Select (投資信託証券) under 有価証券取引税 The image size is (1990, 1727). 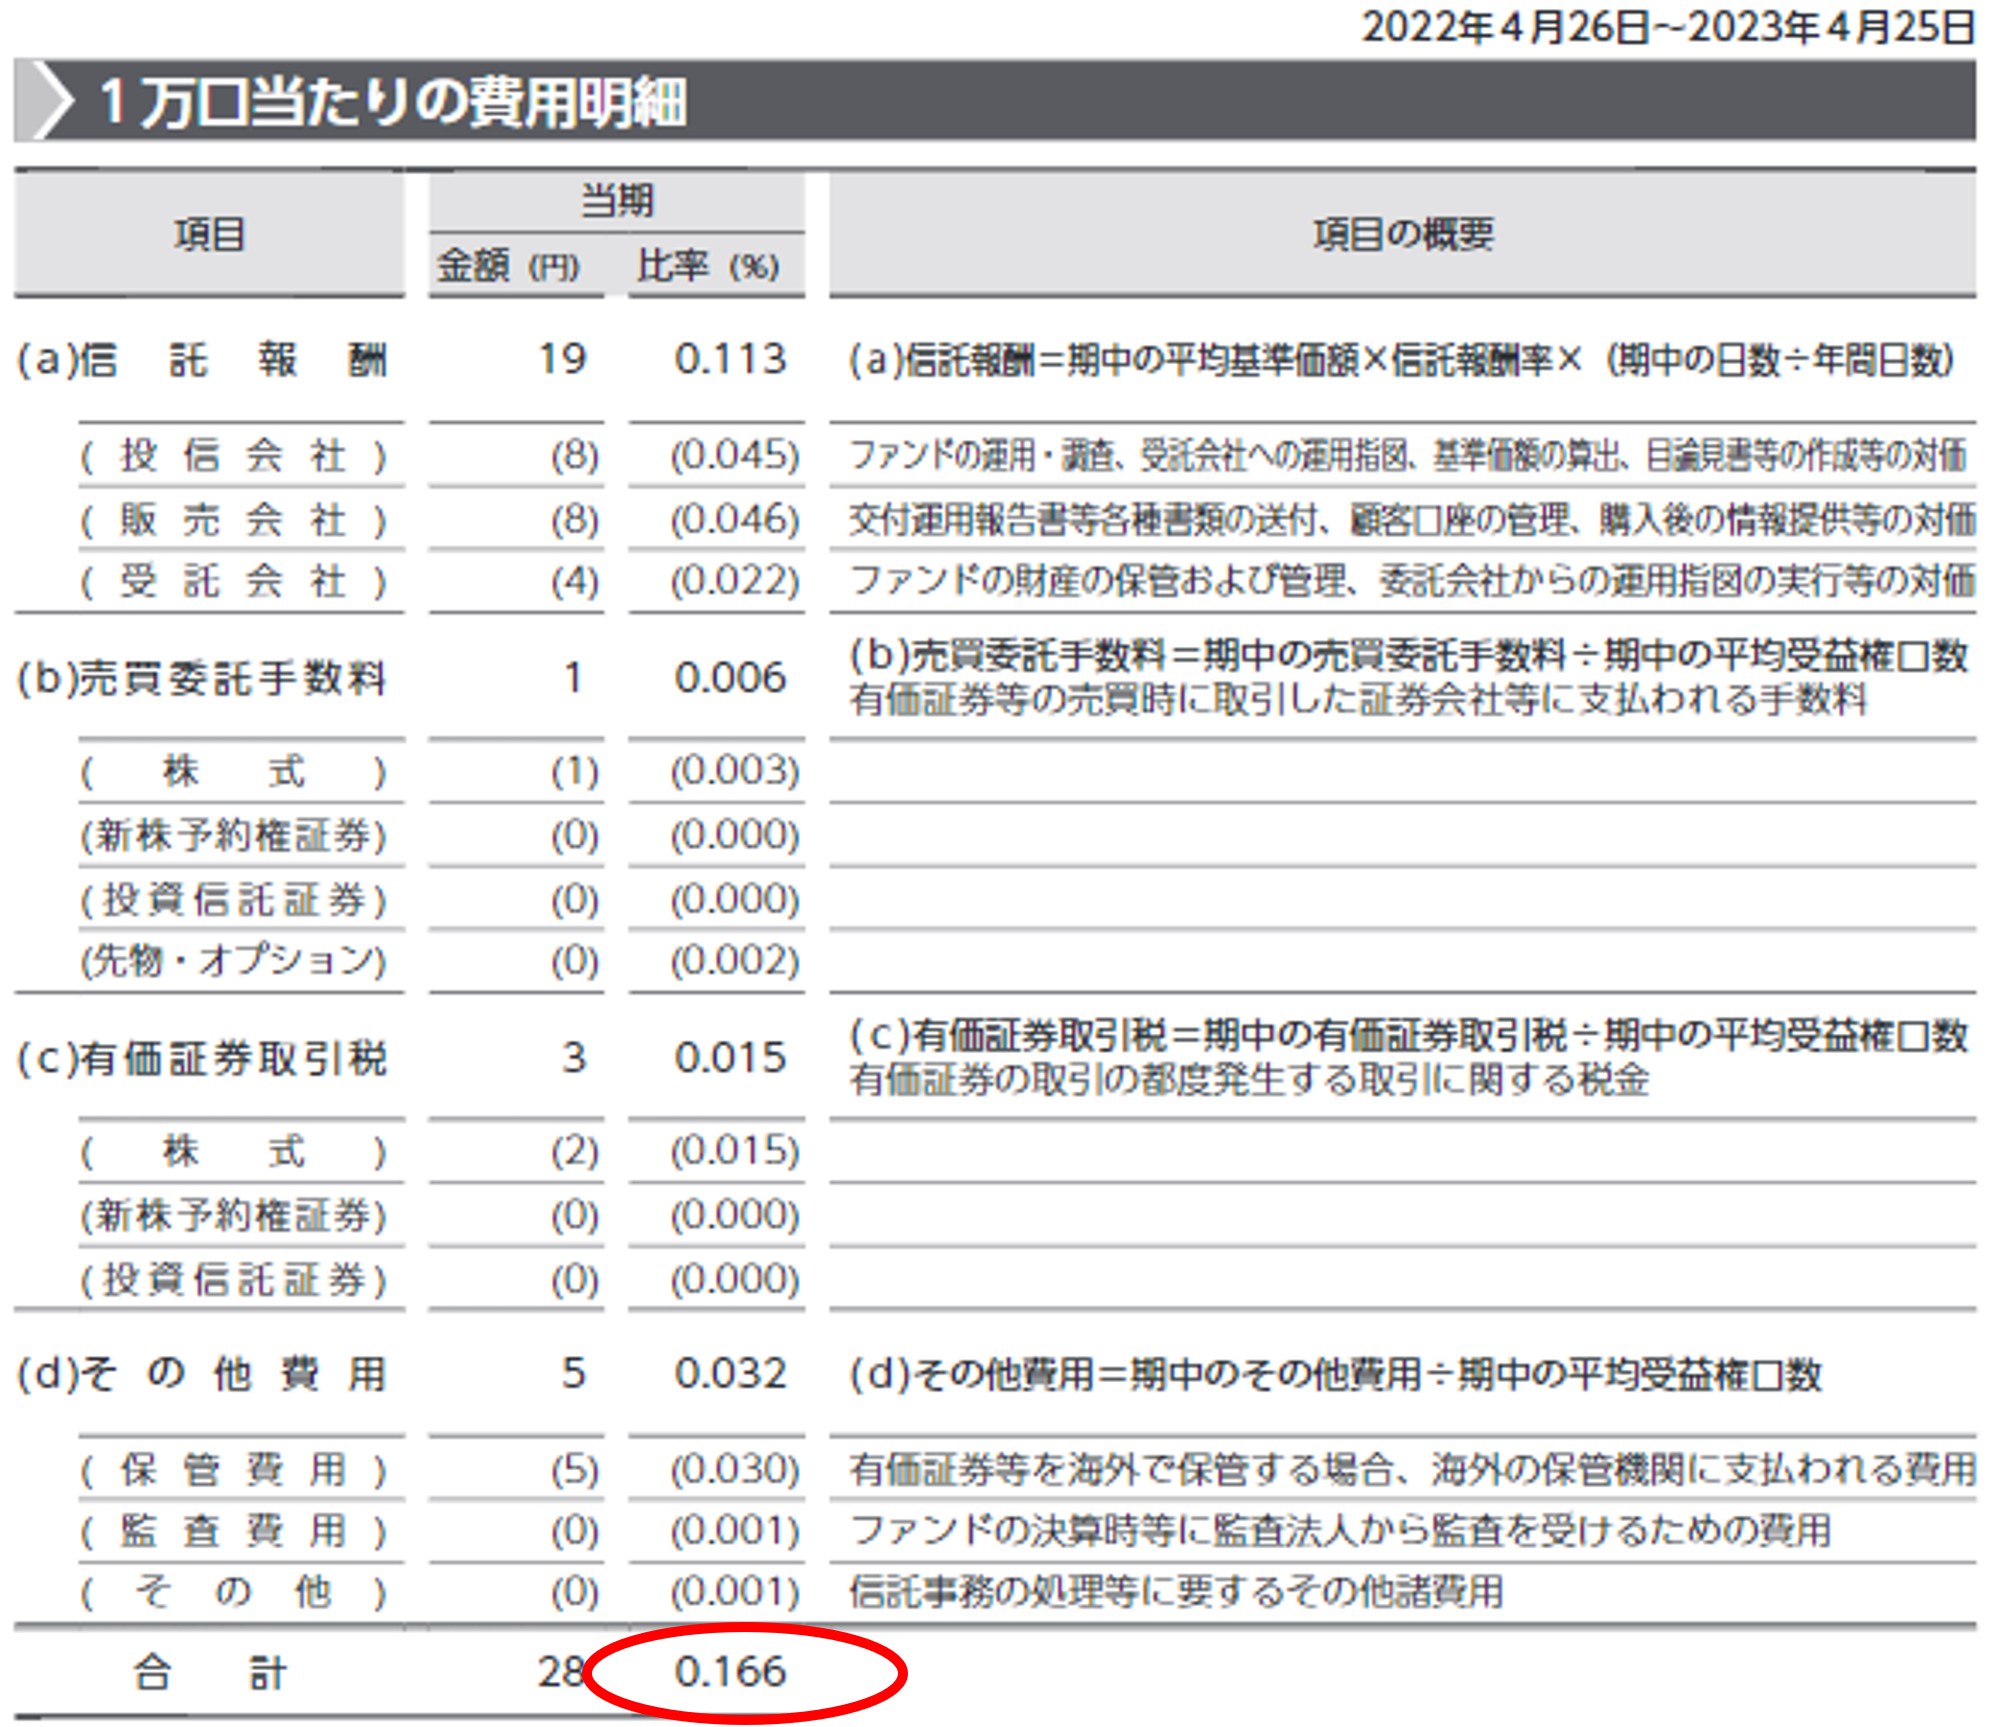pos(233,1279)
